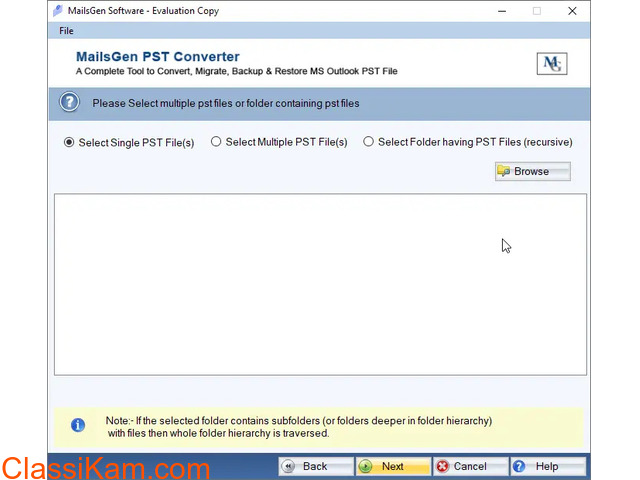Click the MG logo icon

pyautogui.click(x=552, y=64)
